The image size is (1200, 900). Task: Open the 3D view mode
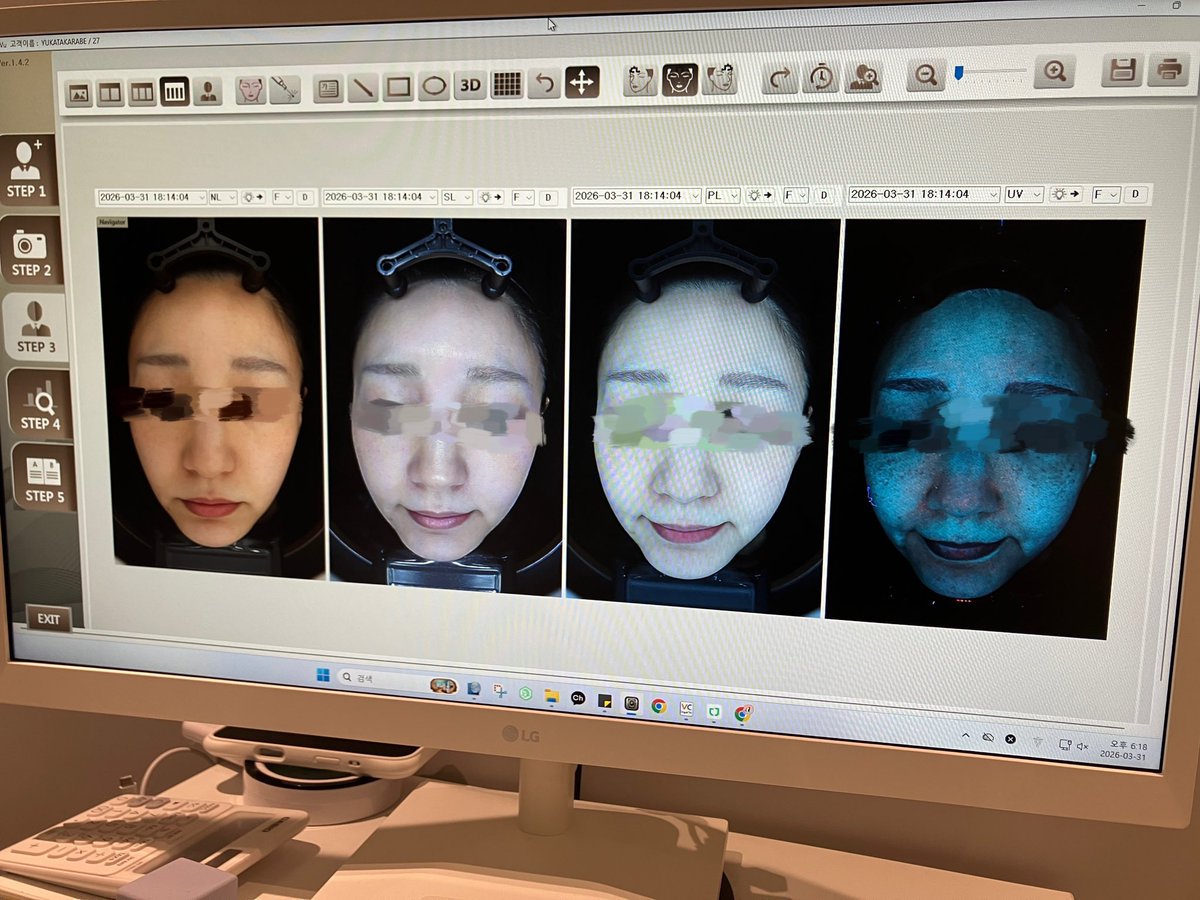coord(470,85)
